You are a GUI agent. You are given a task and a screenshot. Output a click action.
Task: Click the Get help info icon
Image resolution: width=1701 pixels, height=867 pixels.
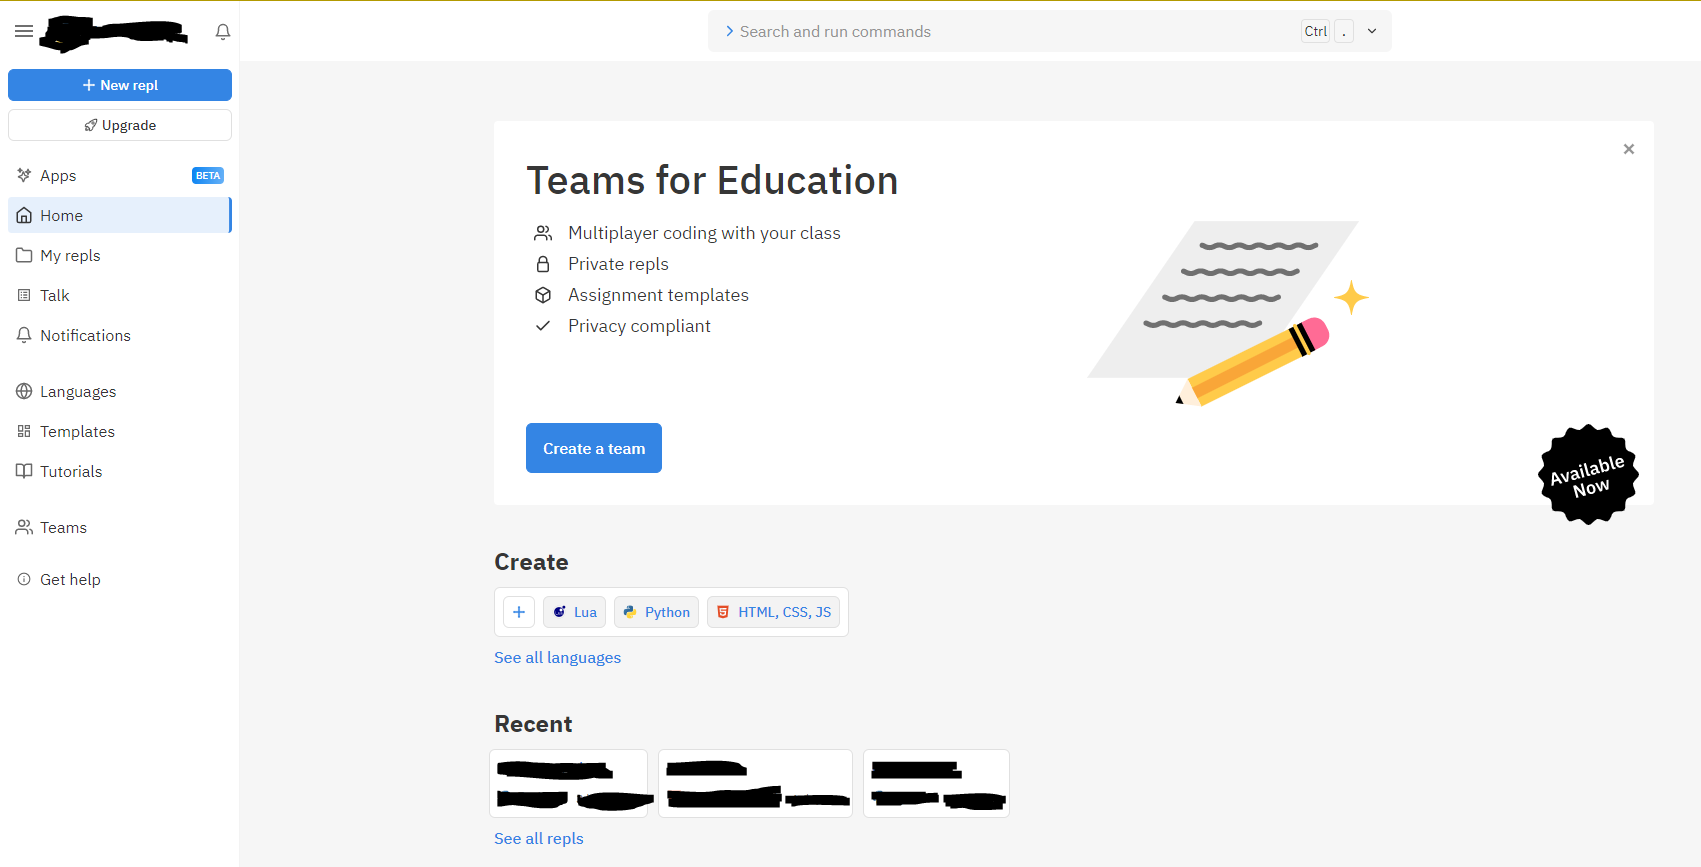click(24, 579)
